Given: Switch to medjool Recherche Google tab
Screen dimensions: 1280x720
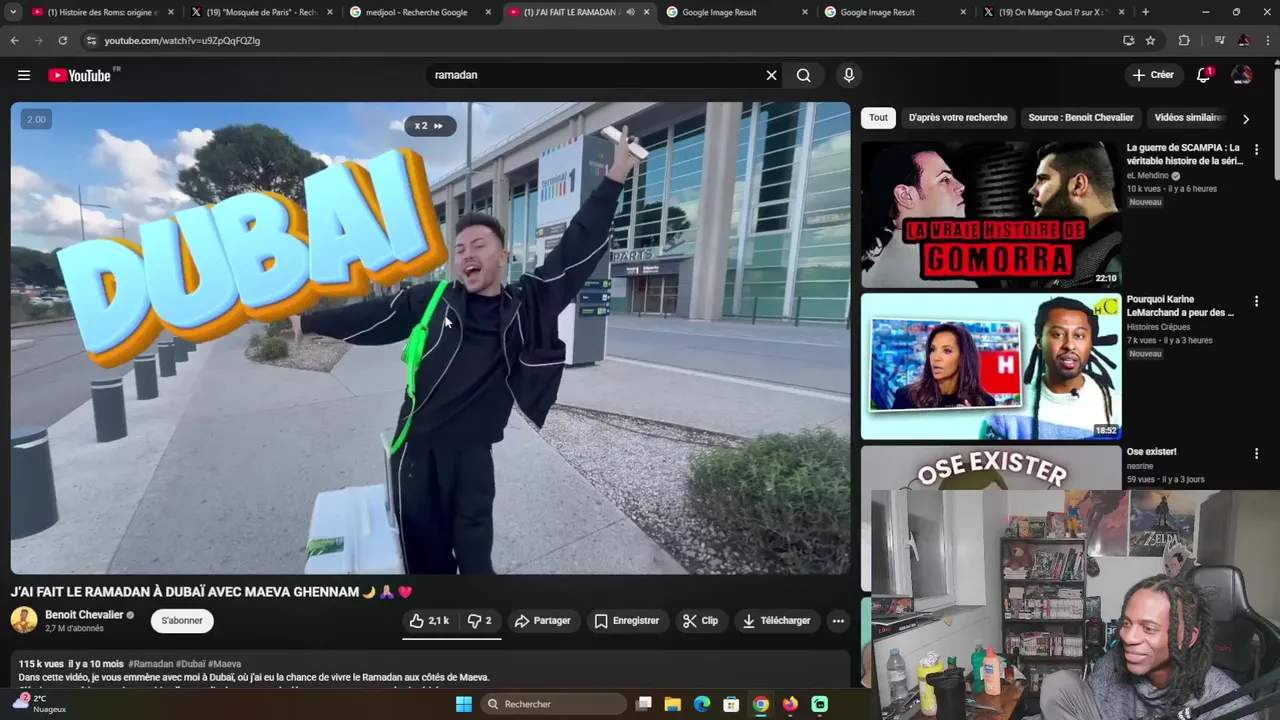Looking at the screenshot, I should (x=420, y=12).
